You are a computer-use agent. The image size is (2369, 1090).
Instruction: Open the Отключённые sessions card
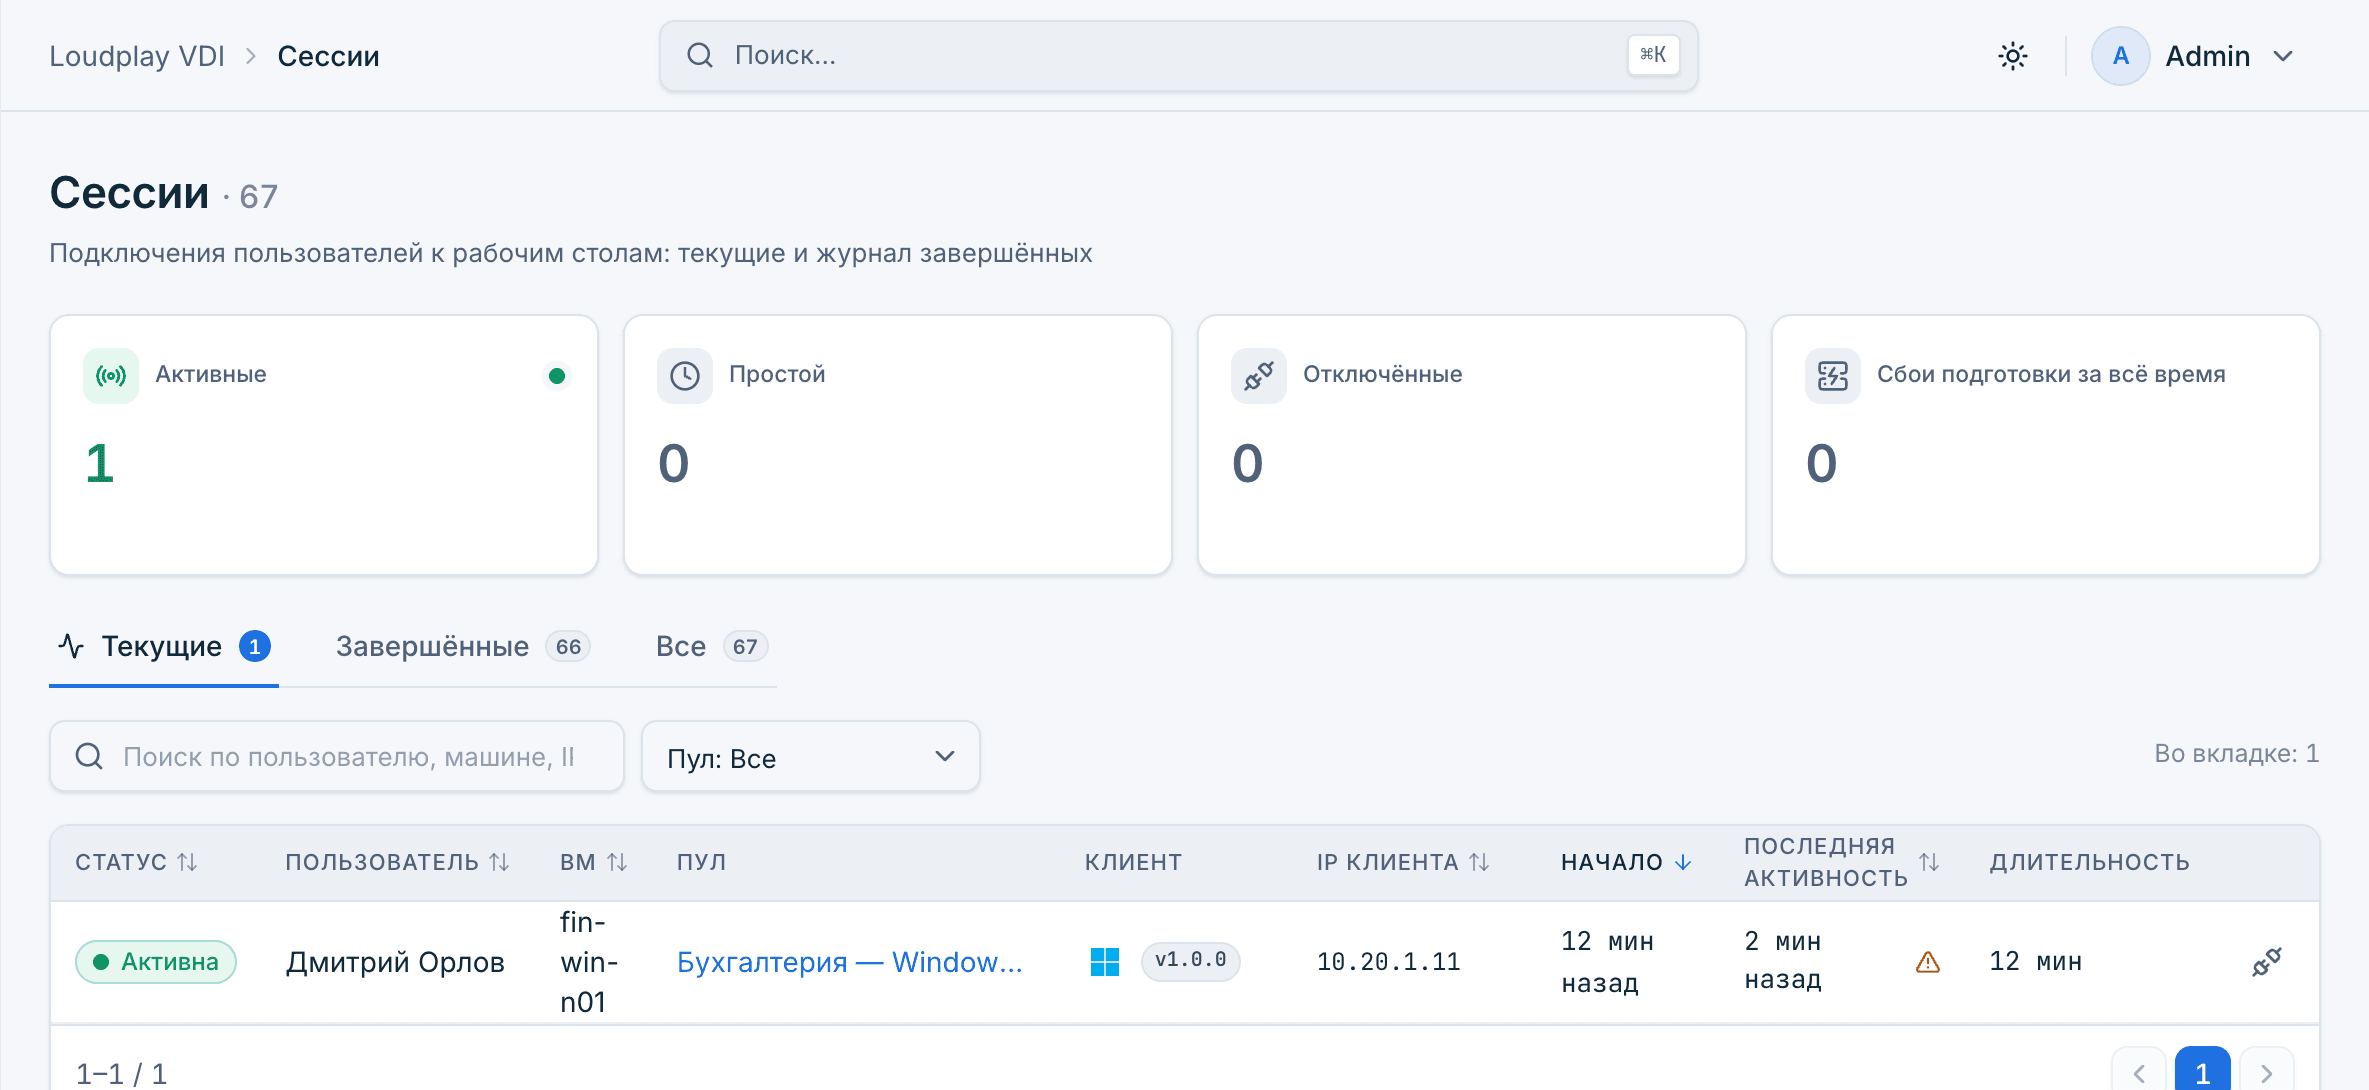click(x=1472, y=445)
